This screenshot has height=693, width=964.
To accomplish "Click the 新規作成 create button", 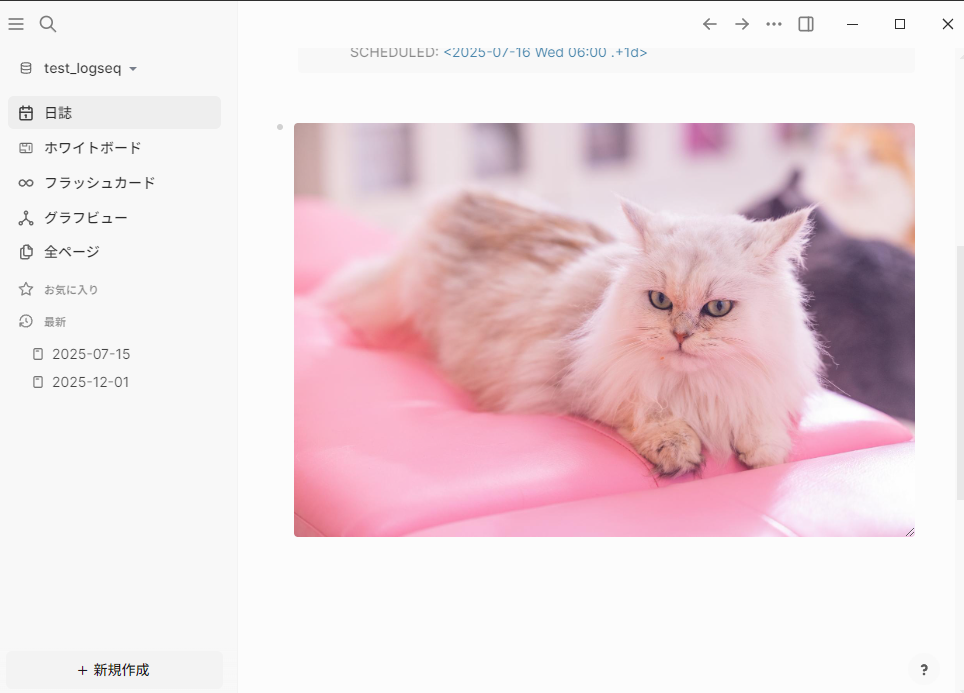I will coord(114,670).
